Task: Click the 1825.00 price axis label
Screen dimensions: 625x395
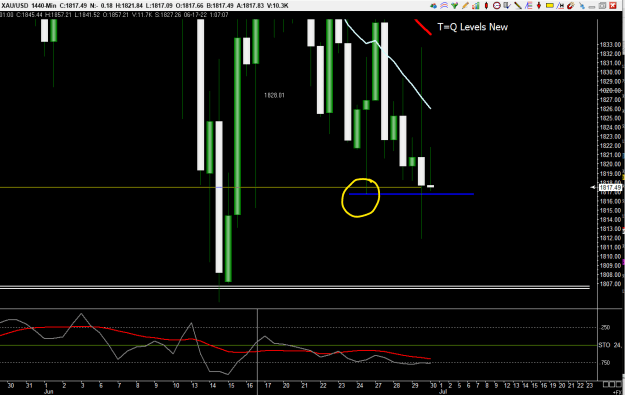Action: click(x=610, y=118)
